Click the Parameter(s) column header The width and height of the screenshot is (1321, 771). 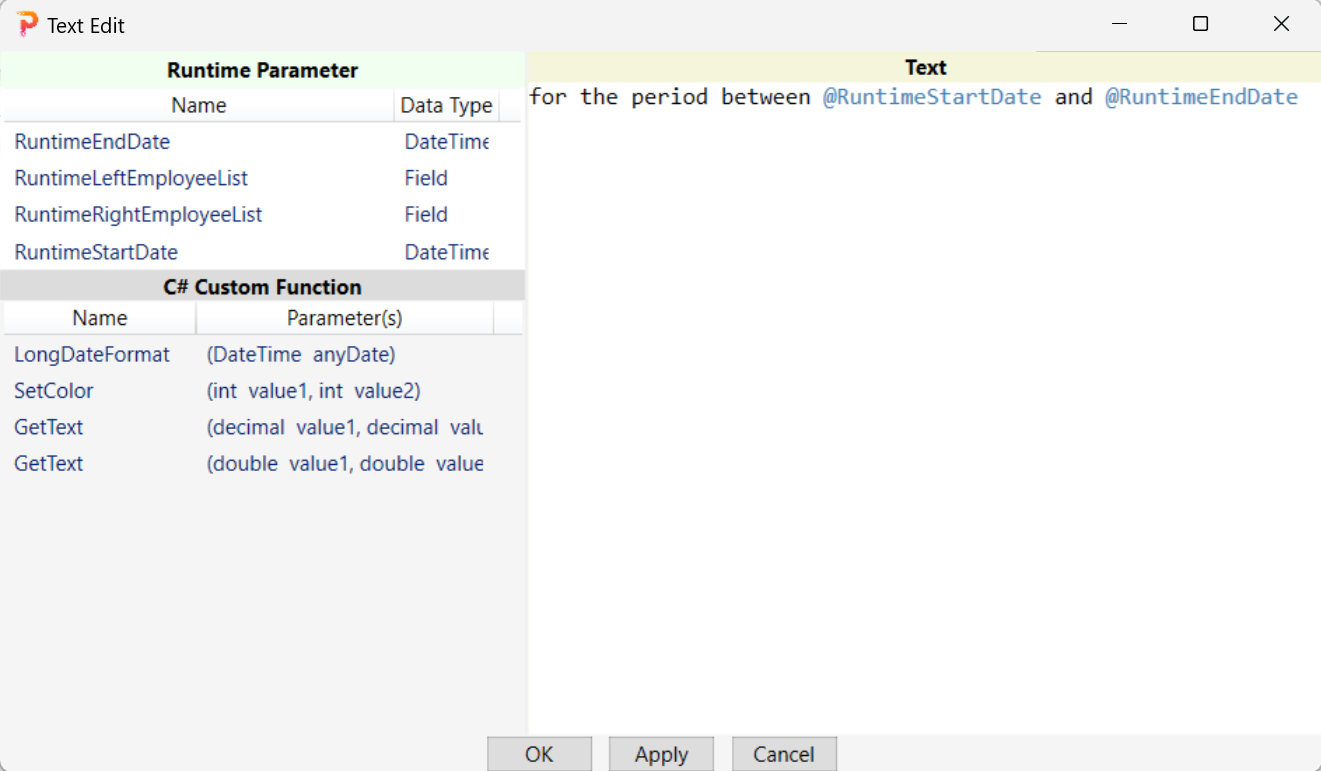click(345, 318)
